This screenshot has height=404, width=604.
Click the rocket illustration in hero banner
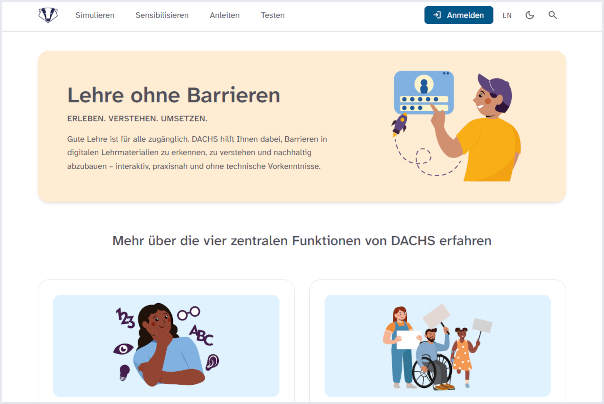pyautogui.click(x=400, y=124)
